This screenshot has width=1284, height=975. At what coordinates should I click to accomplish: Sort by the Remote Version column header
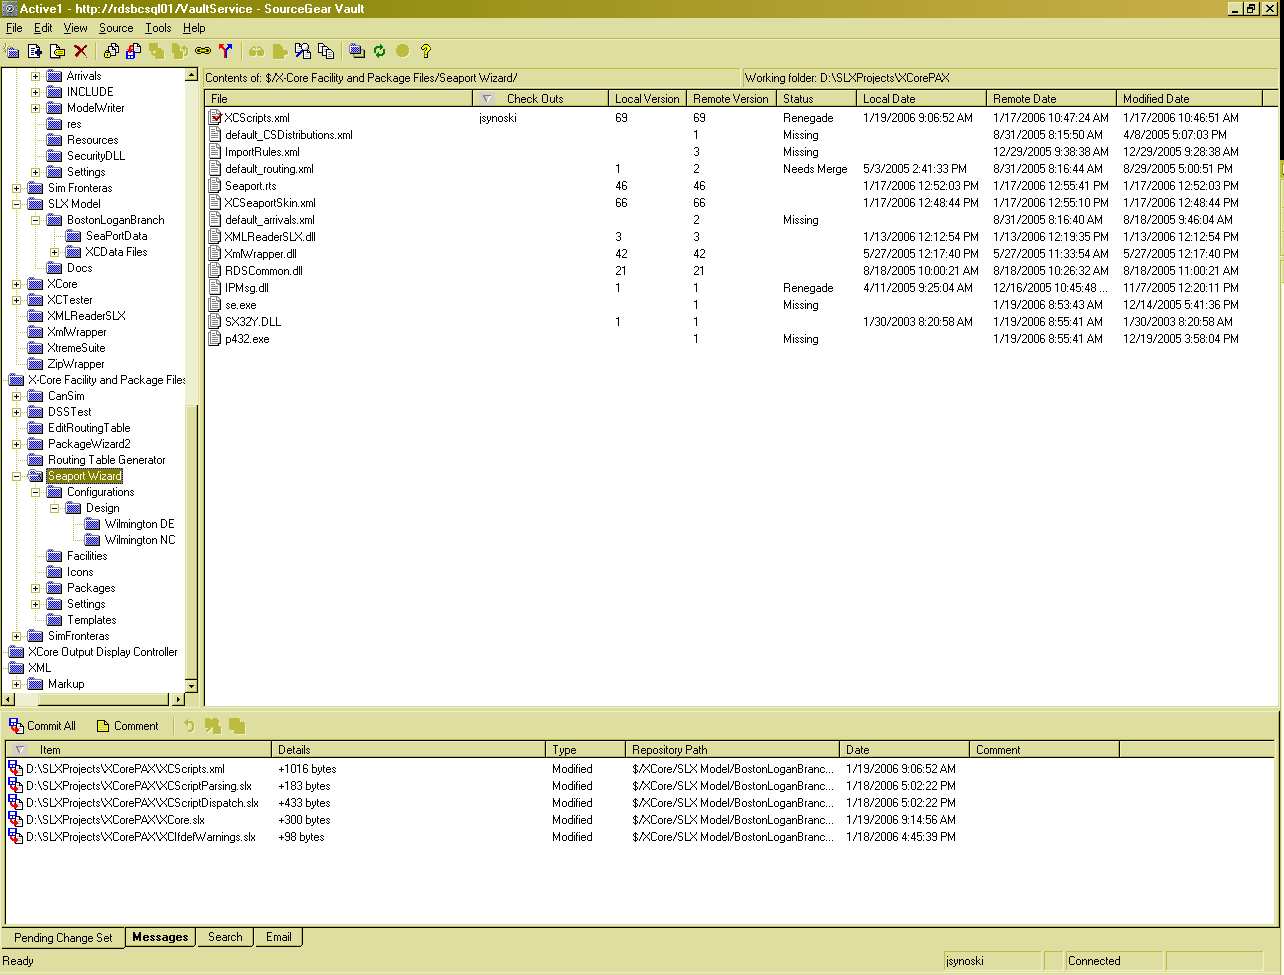(731, 99)
